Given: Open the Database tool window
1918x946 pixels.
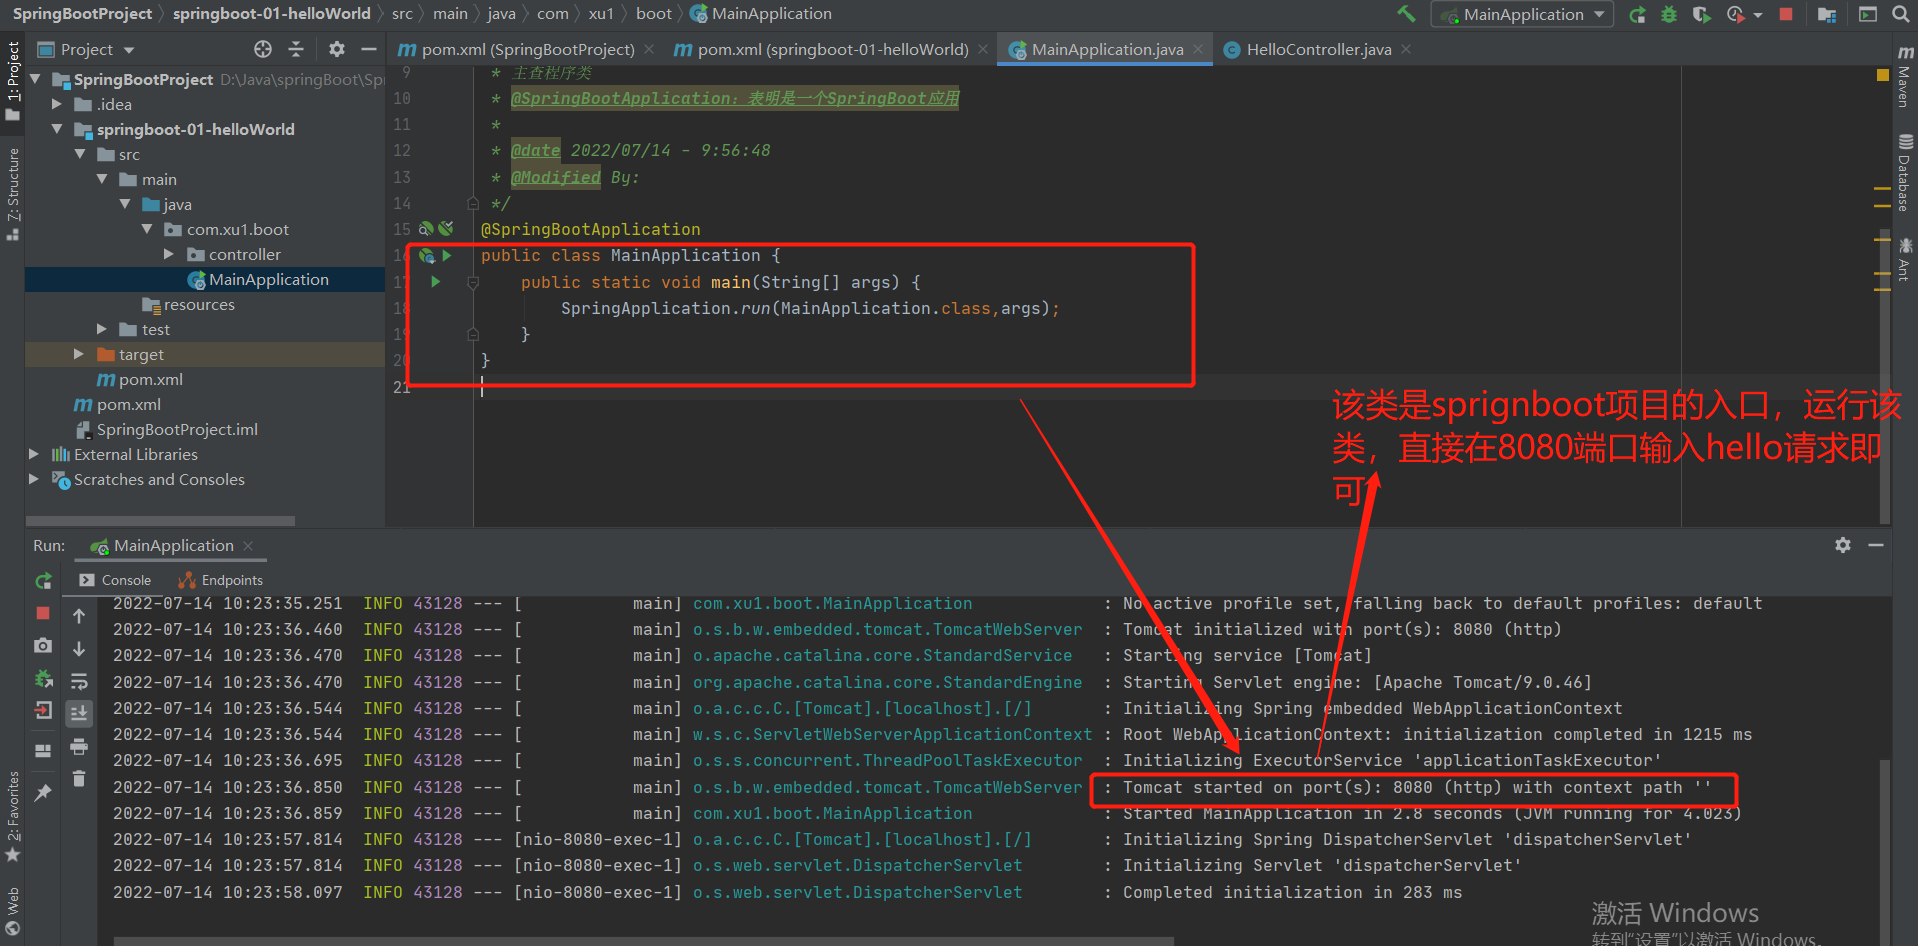Looking at the screenshot, I should 1905,173.
